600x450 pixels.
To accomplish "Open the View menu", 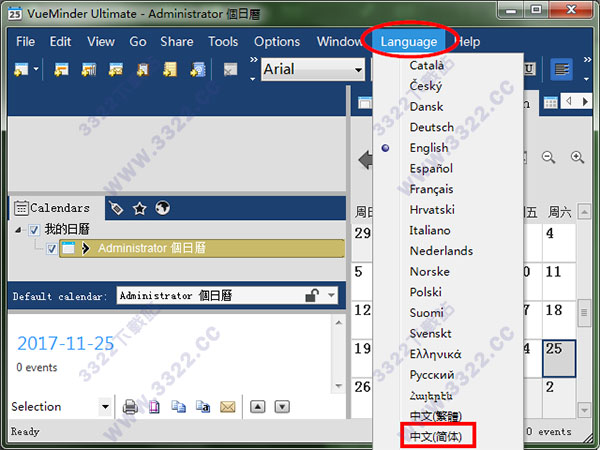I will click(x=101, y=41).
